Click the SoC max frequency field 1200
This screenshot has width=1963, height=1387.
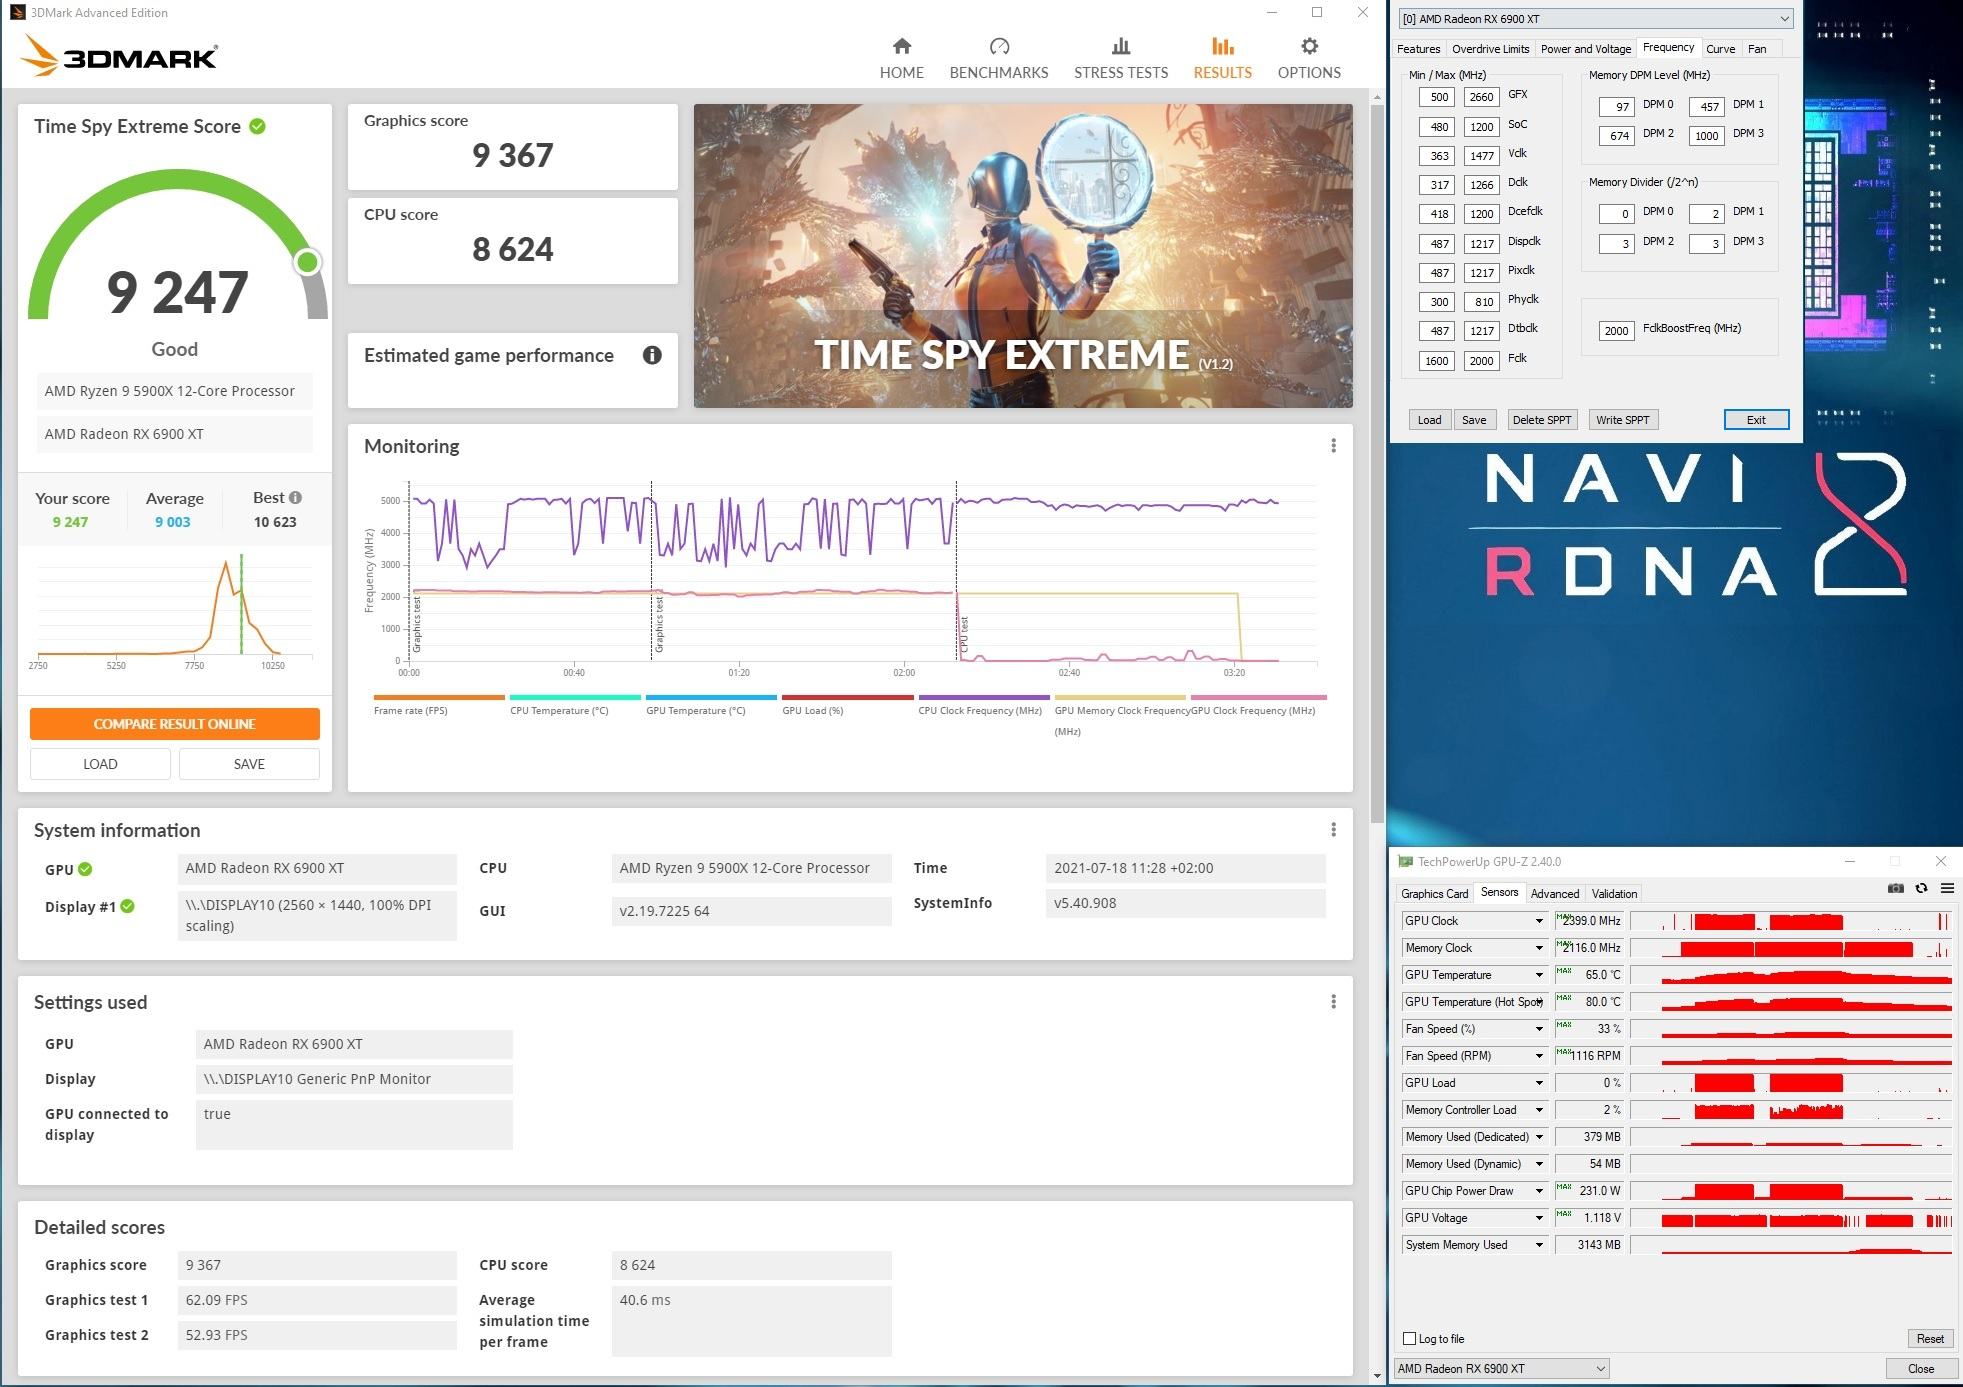pyautogui.click(x=1481, y=127)
